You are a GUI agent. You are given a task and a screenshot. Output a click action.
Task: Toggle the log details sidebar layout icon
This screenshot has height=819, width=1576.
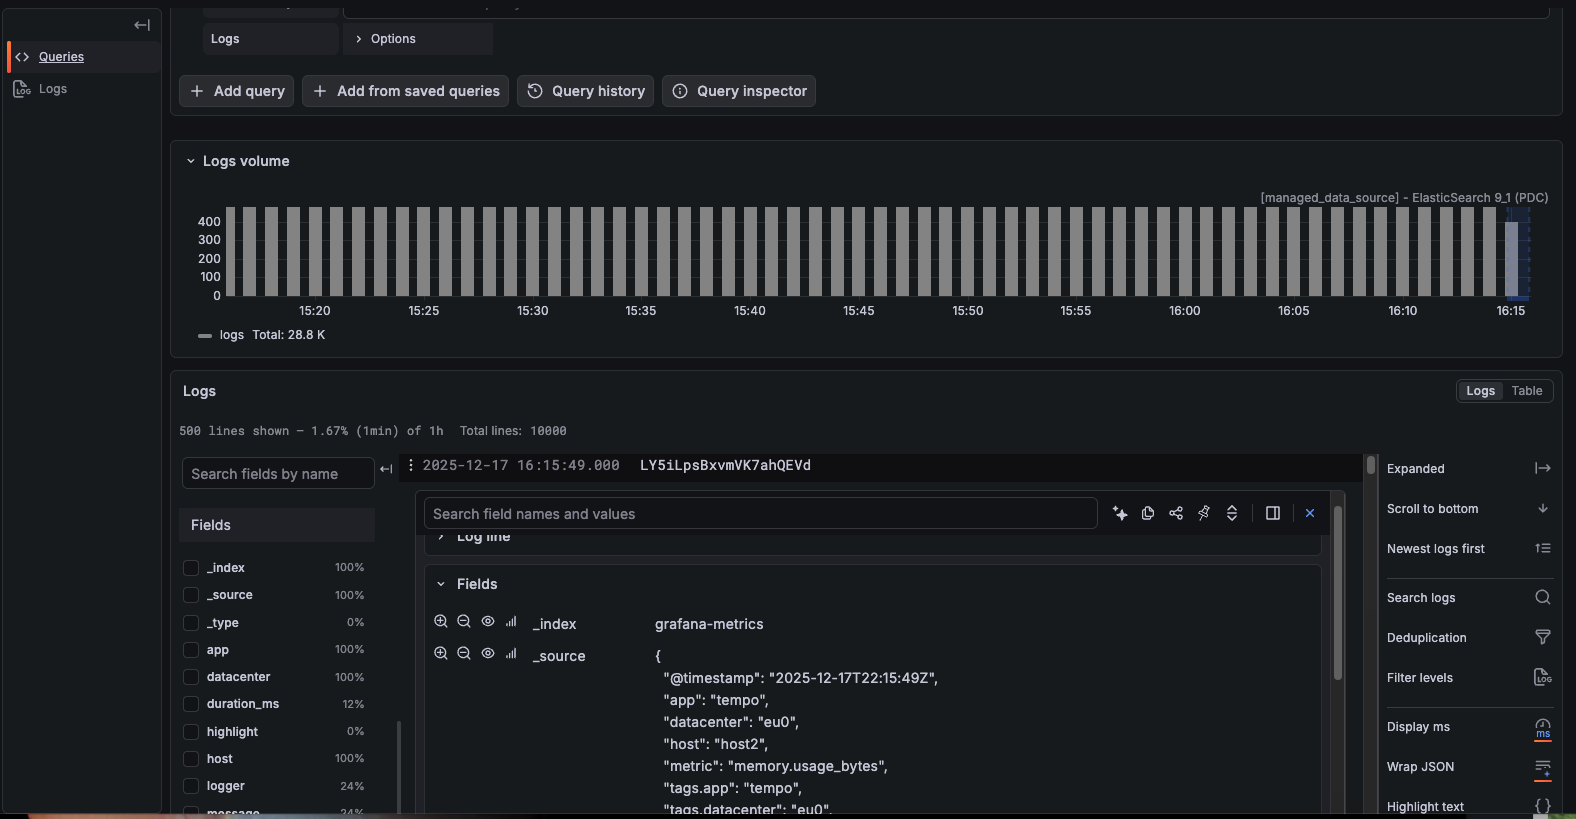click(x=1273, y=513)
